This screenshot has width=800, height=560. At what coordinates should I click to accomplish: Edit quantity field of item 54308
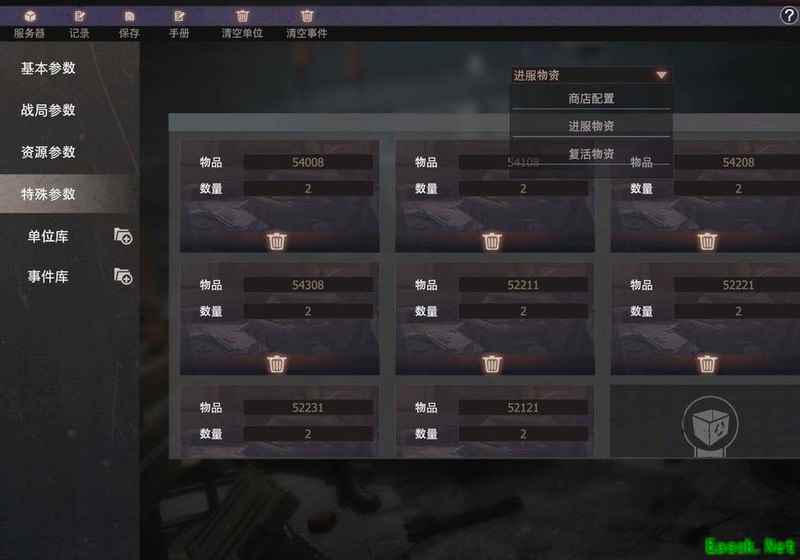point(308,311)
